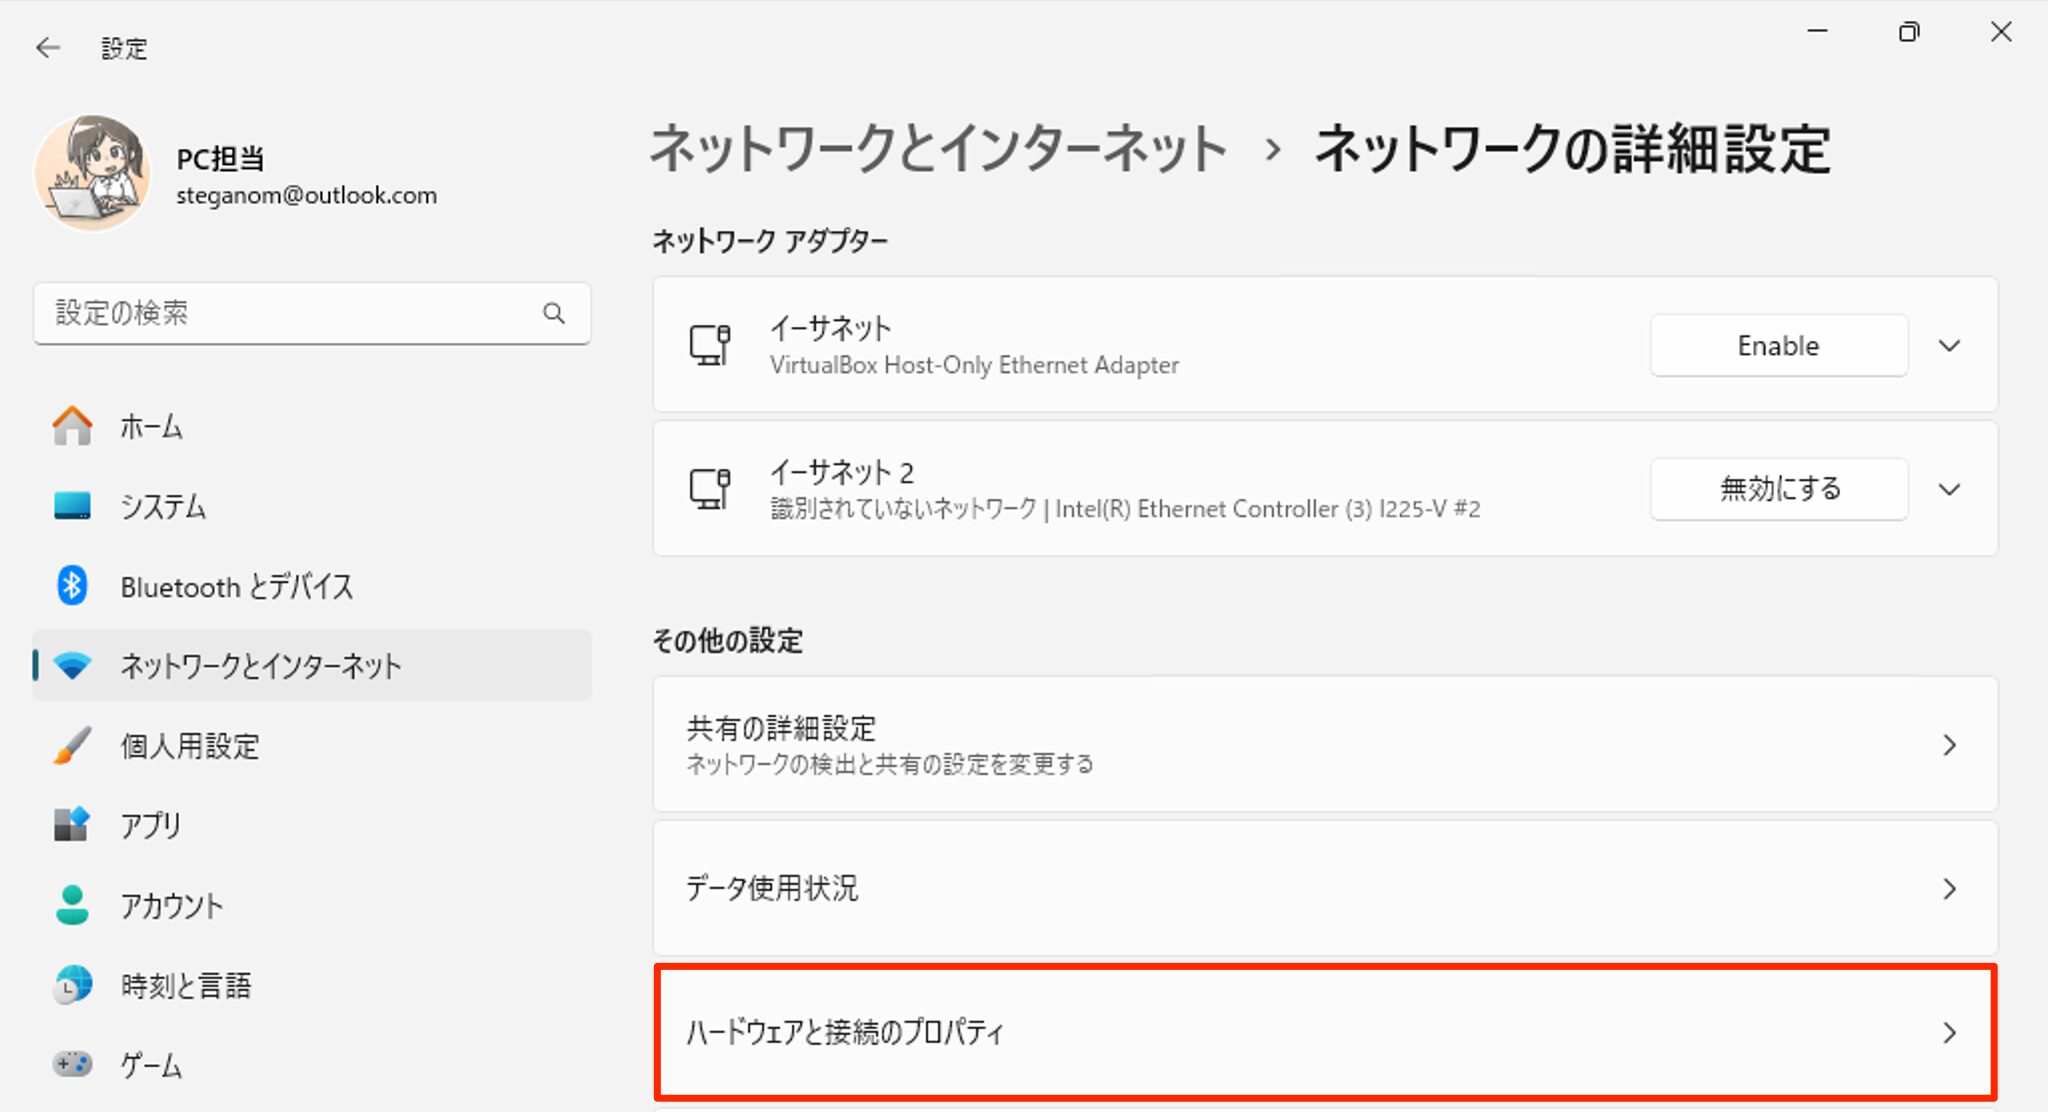Open the ゲーム controller icon
Screen dimensions: 2048x1112
pos(73,1065)
